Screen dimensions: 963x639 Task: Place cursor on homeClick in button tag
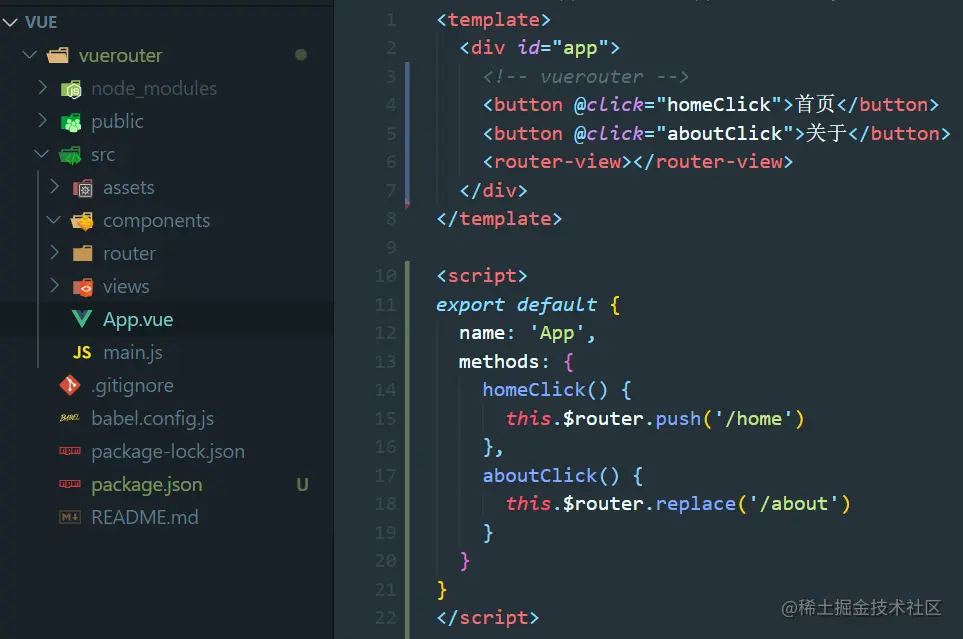pyautogui.click(x=719, y=104)
